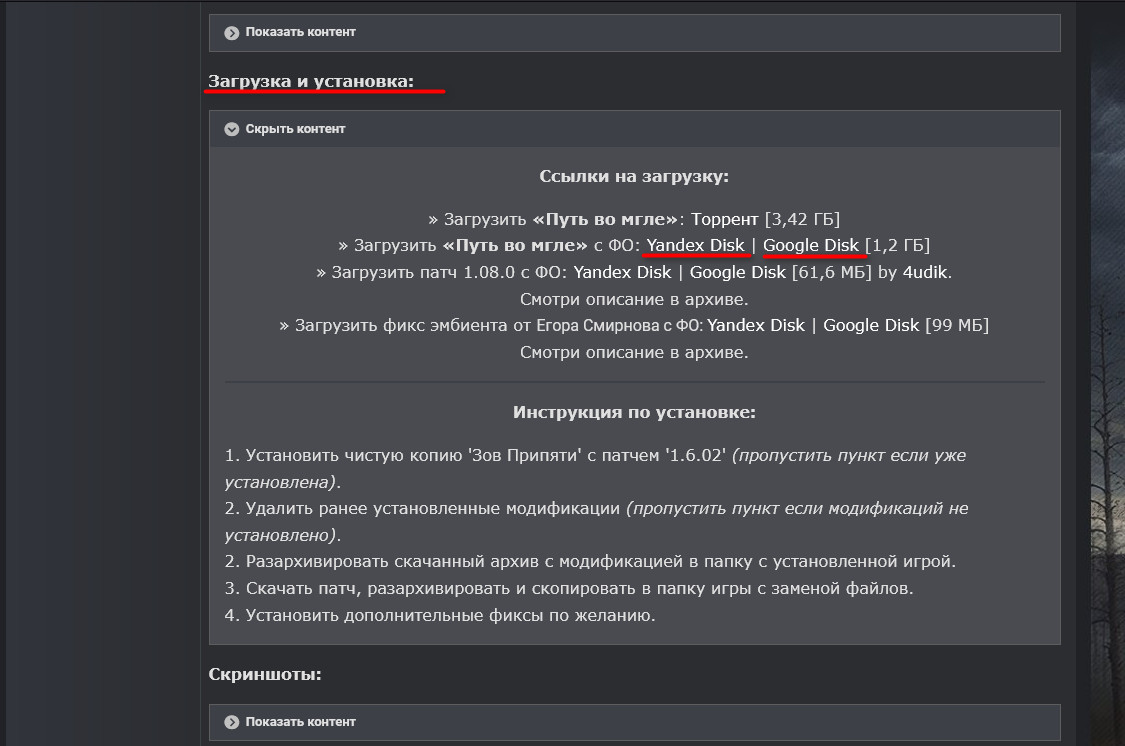Click the Инструкция по установке title
1125x746 pixels.
coord(634,412)
